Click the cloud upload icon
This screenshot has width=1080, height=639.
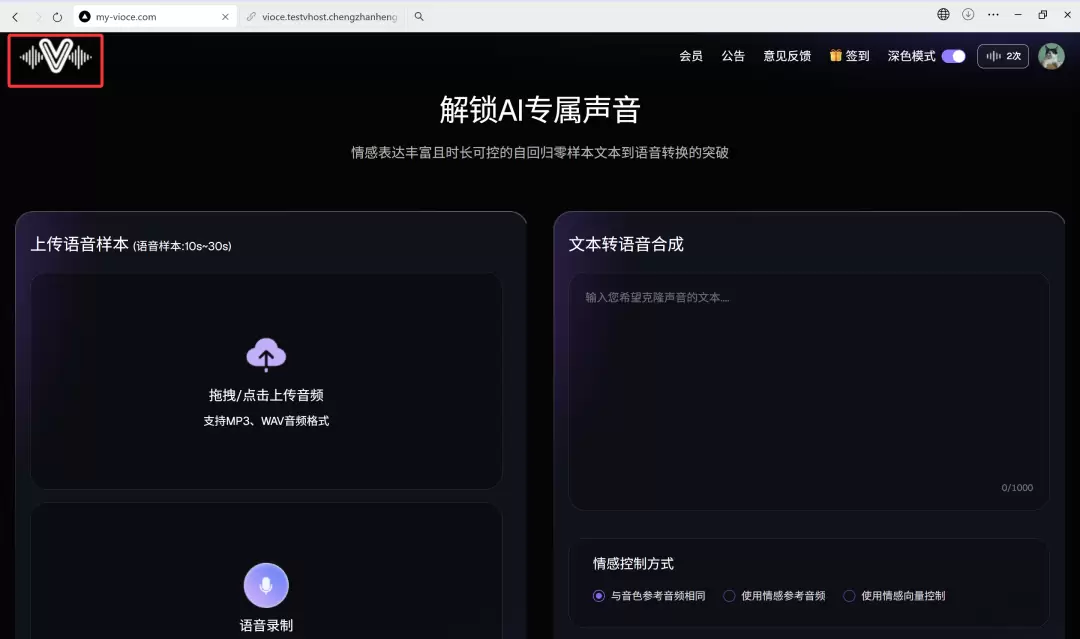pyautogui.click(x=266, y=355)
